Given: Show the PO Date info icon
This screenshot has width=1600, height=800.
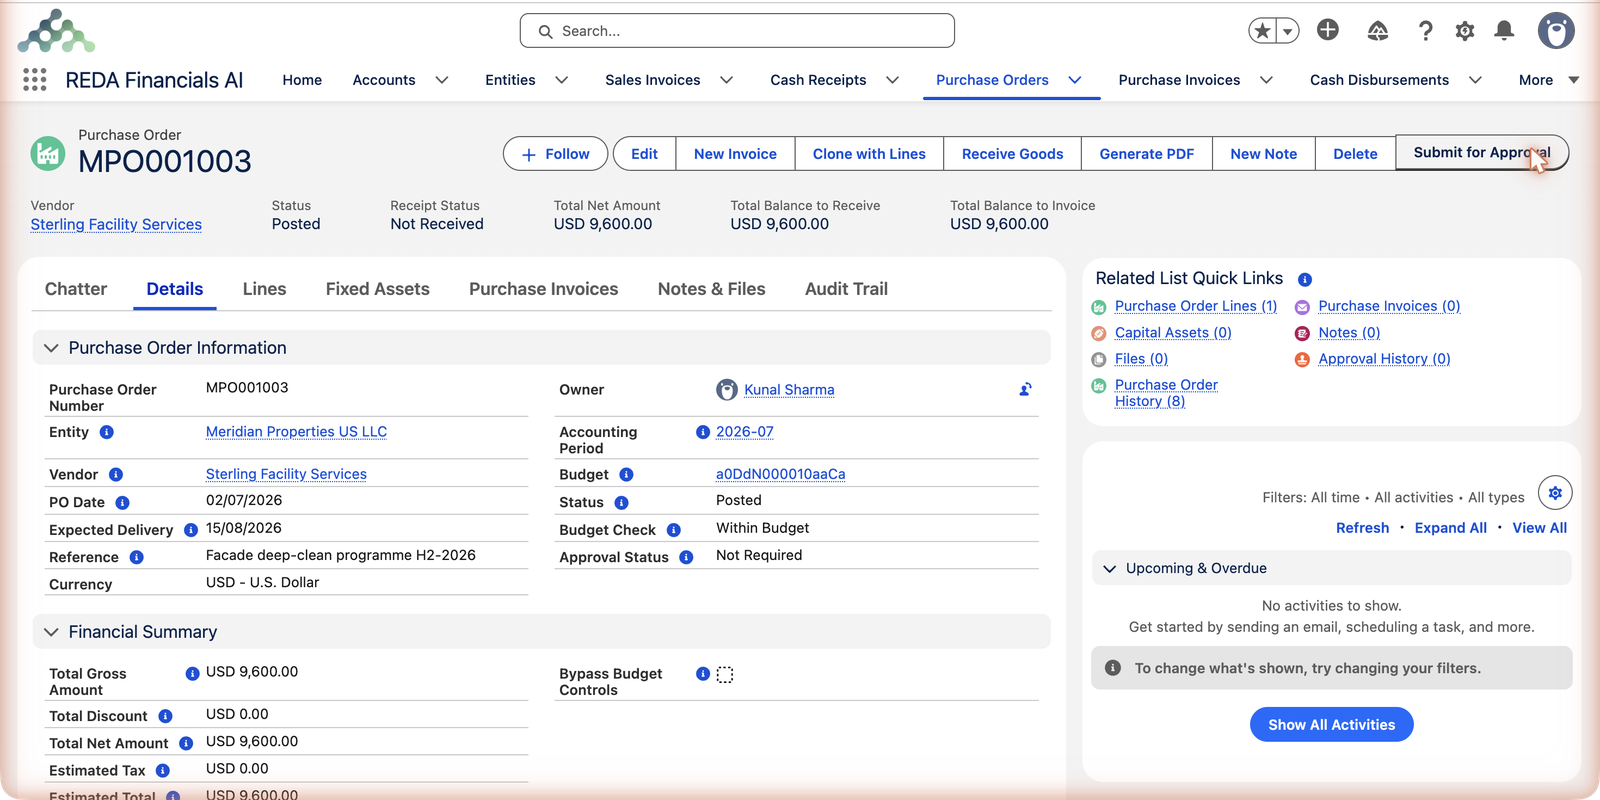Looking at the screenshot, I should point(122,502).
